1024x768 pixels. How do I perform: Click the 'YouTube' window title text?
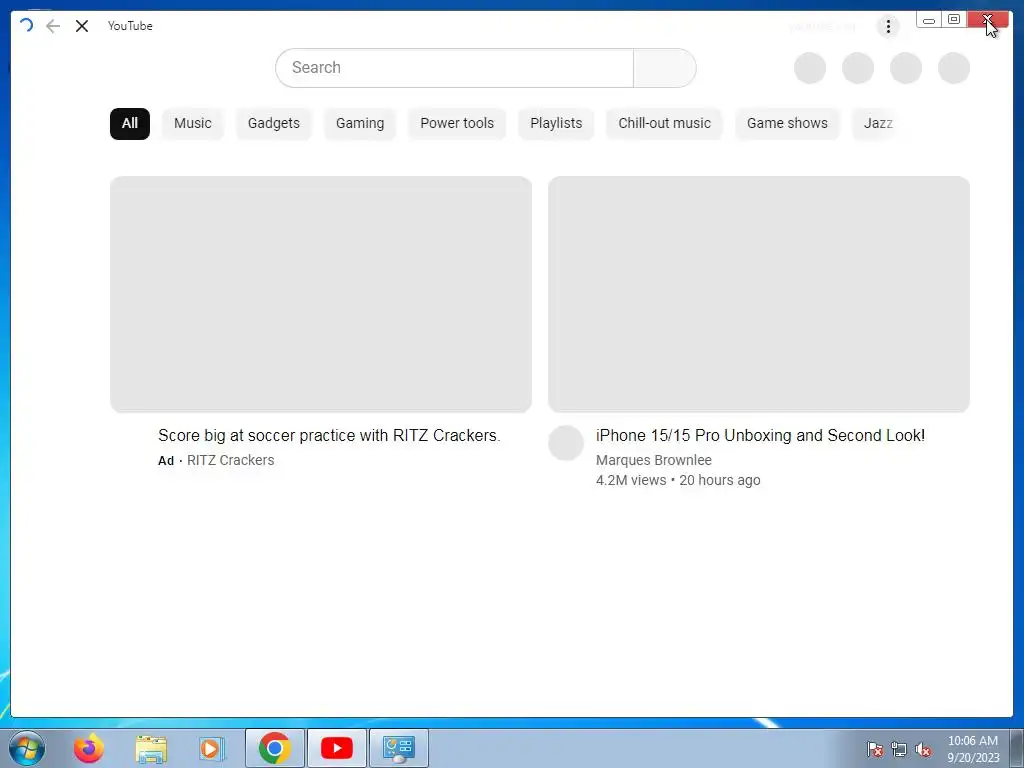coord(130,26)
